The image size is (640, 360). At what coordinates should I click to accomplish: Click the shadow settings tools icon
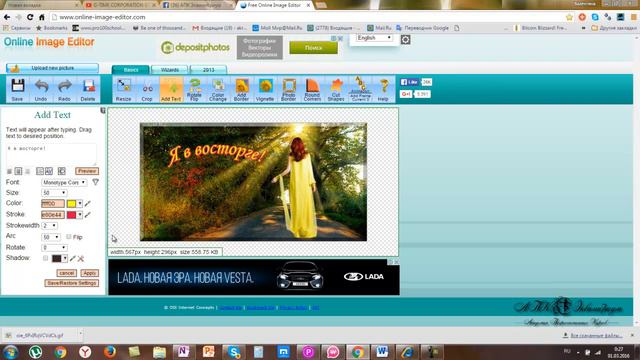point(81,258)
